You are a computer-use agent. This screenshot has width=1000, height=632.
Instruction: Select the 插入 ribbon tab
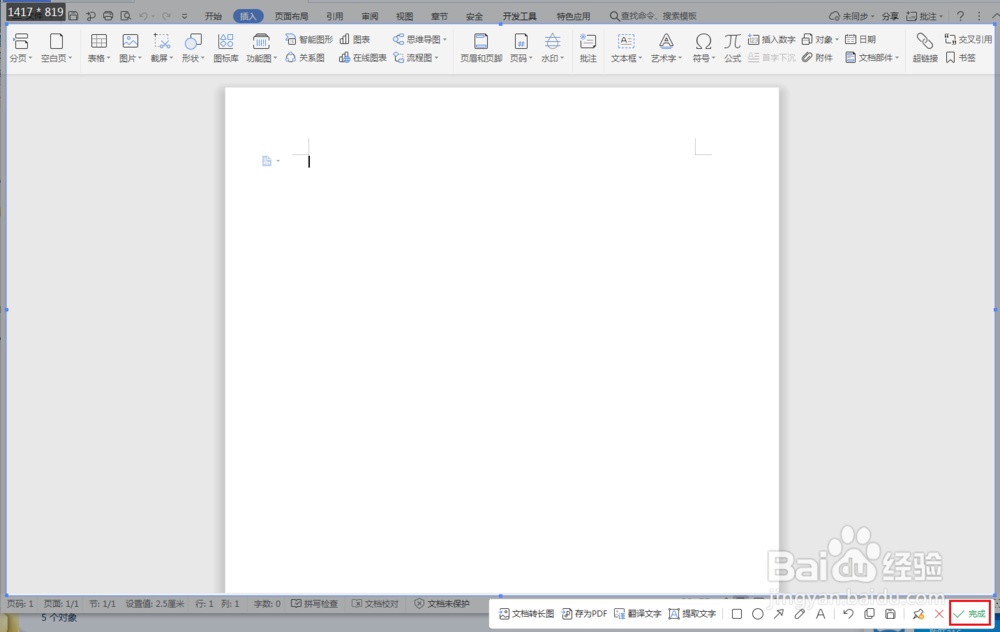(x=248, y=16)
